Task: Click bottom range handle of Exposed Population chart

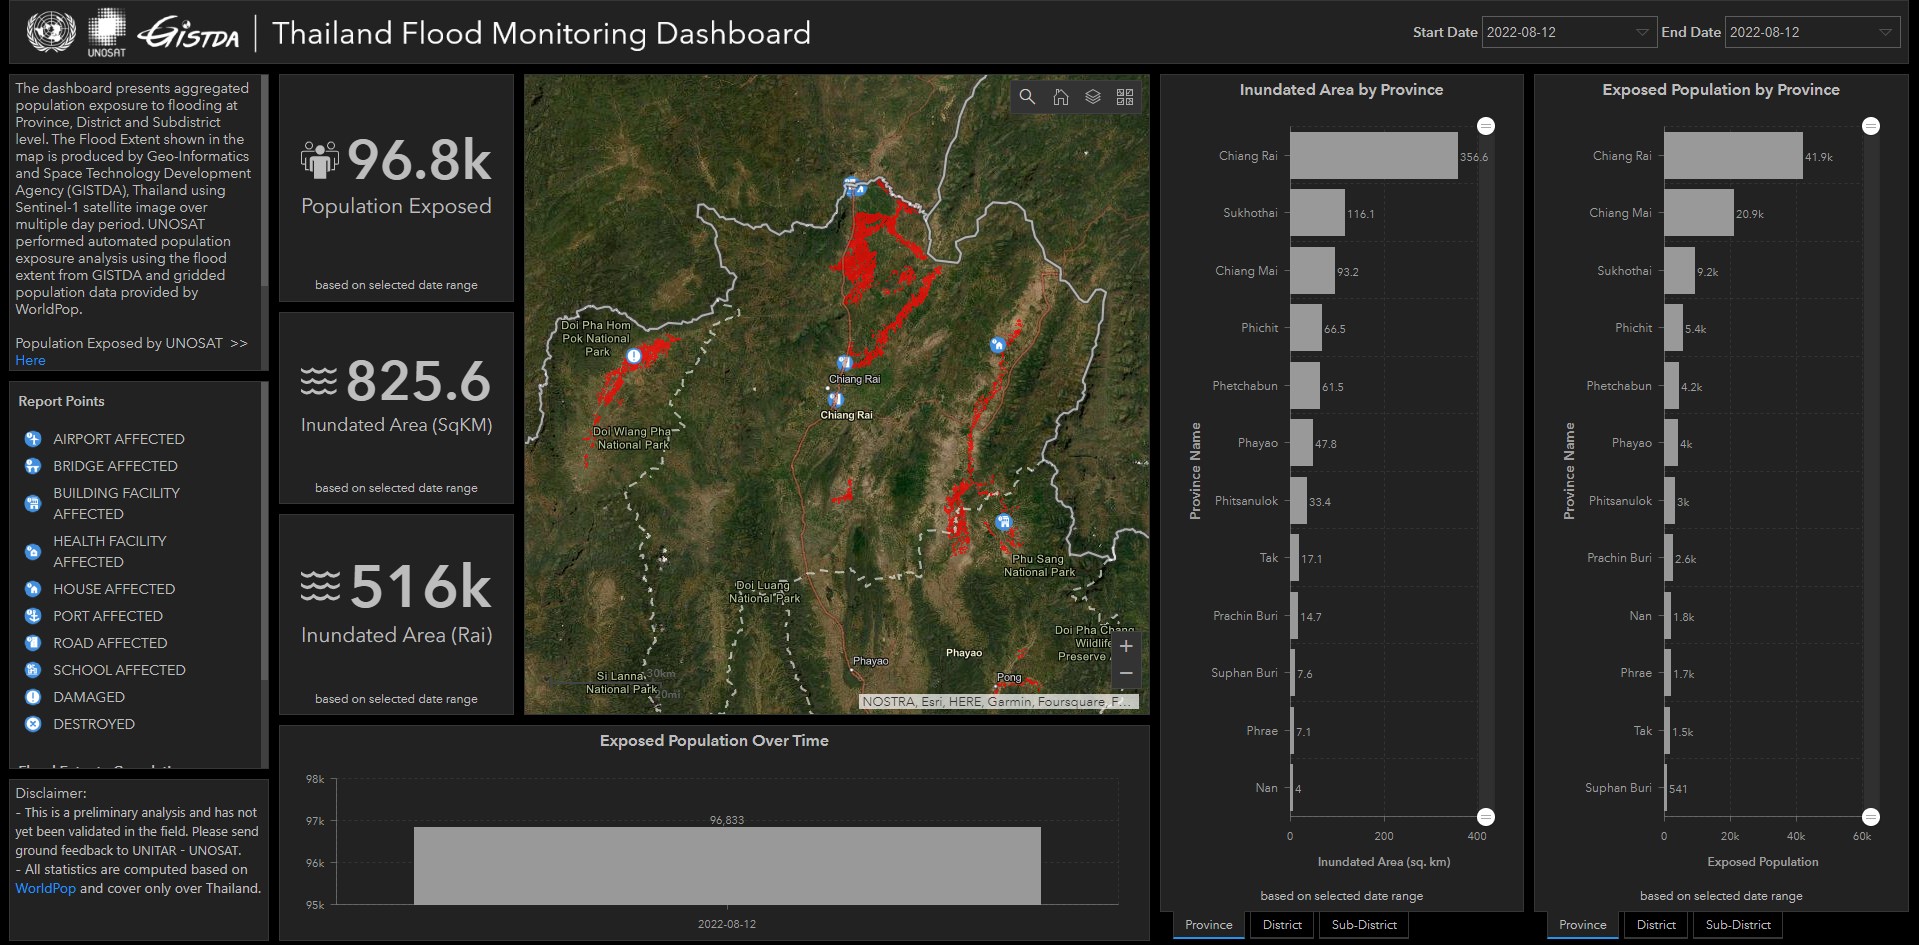Action: coord(1871,817)
